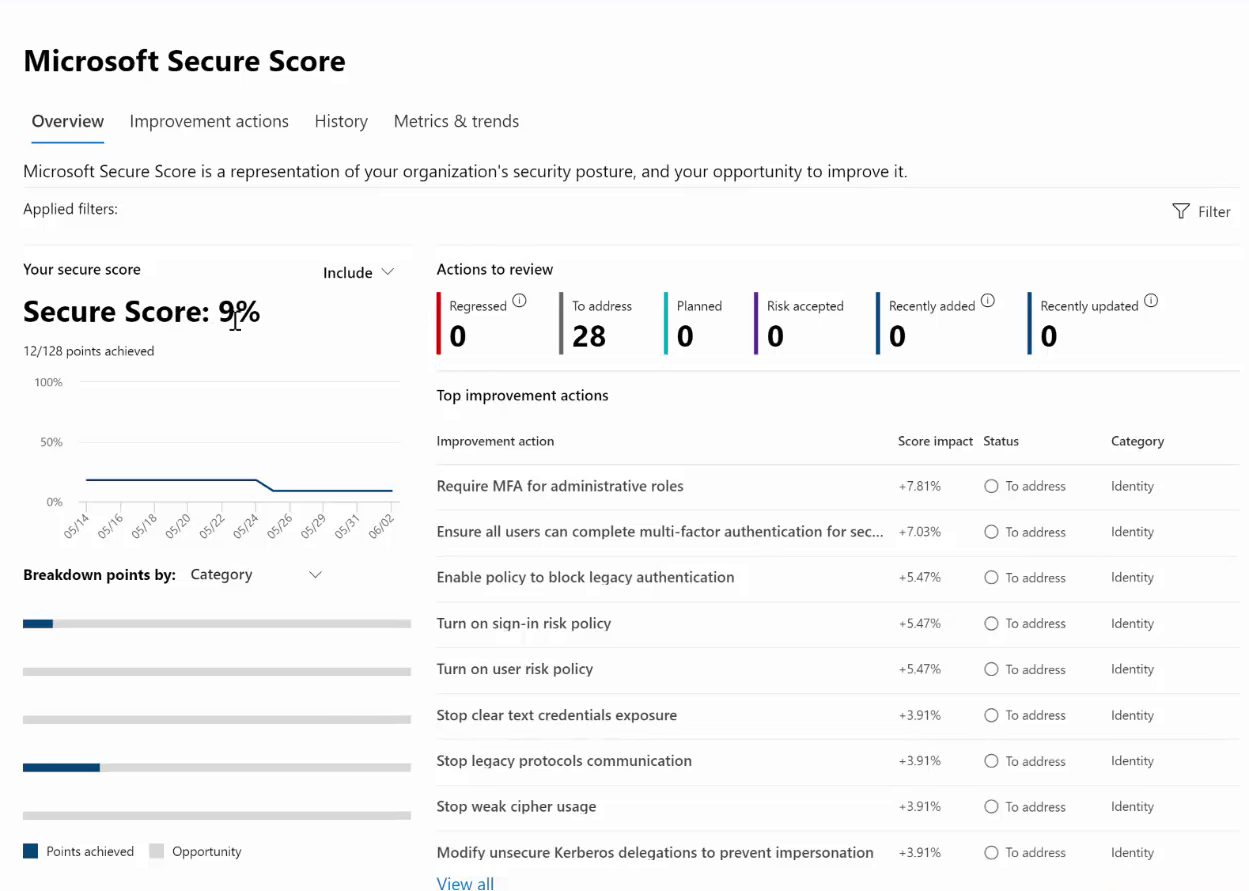Click View all improvement actions link
1249x891 pixels.
pyautogui.click(x=465, y=883)
